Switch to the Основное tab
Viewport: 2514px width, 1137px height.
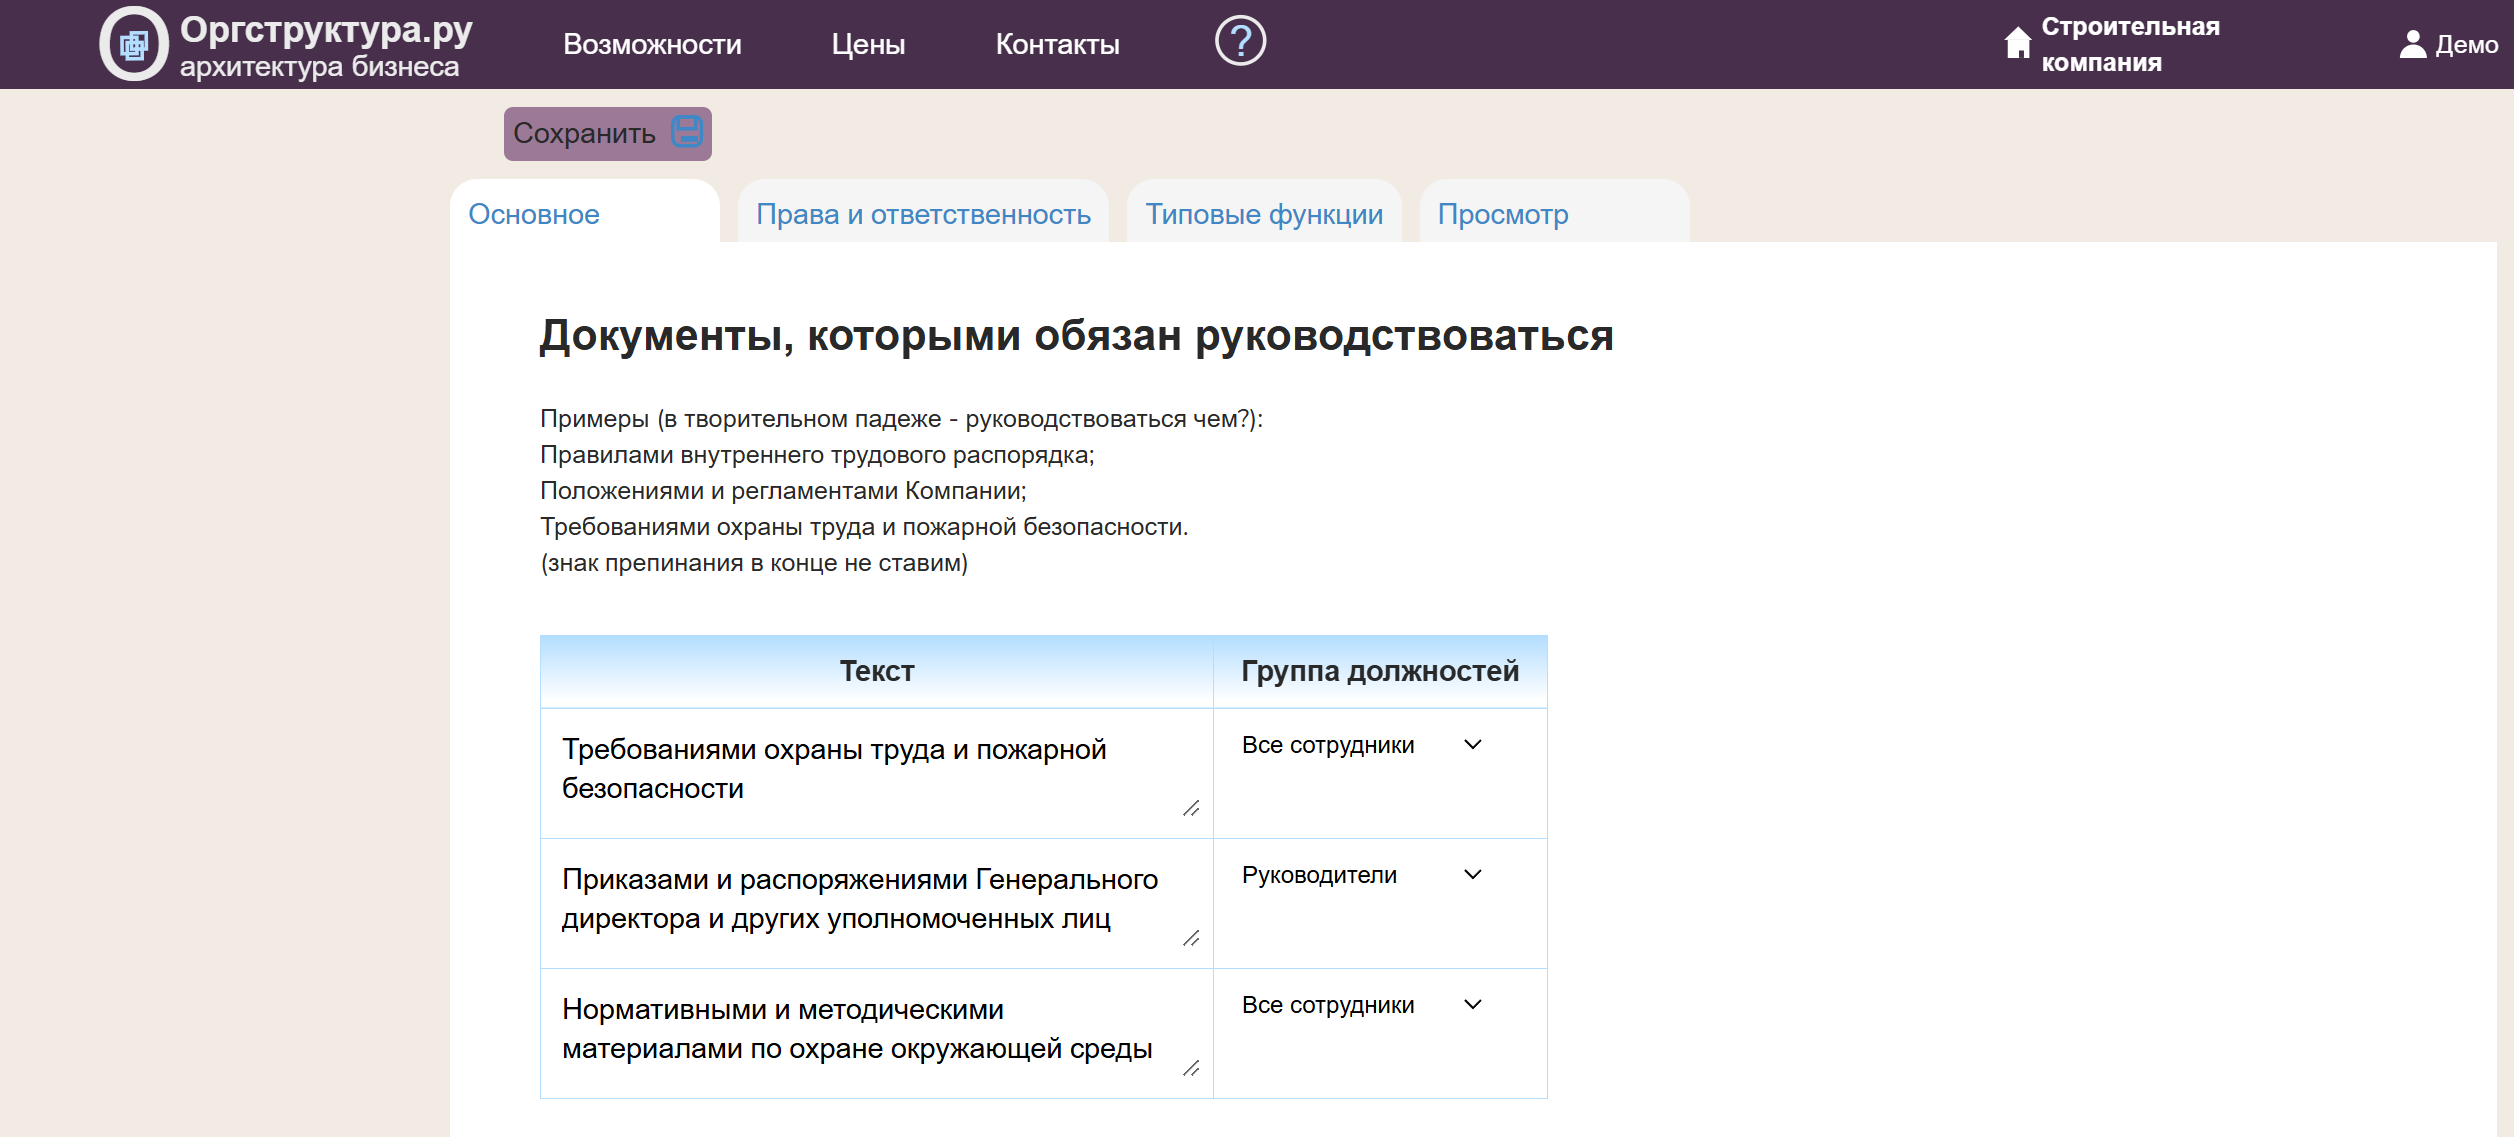tap(585, 212)
